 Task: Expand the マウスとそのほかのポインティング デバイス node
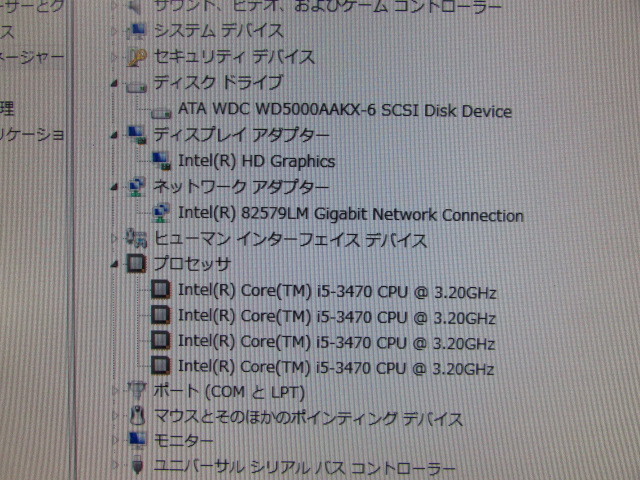[115, 416]
